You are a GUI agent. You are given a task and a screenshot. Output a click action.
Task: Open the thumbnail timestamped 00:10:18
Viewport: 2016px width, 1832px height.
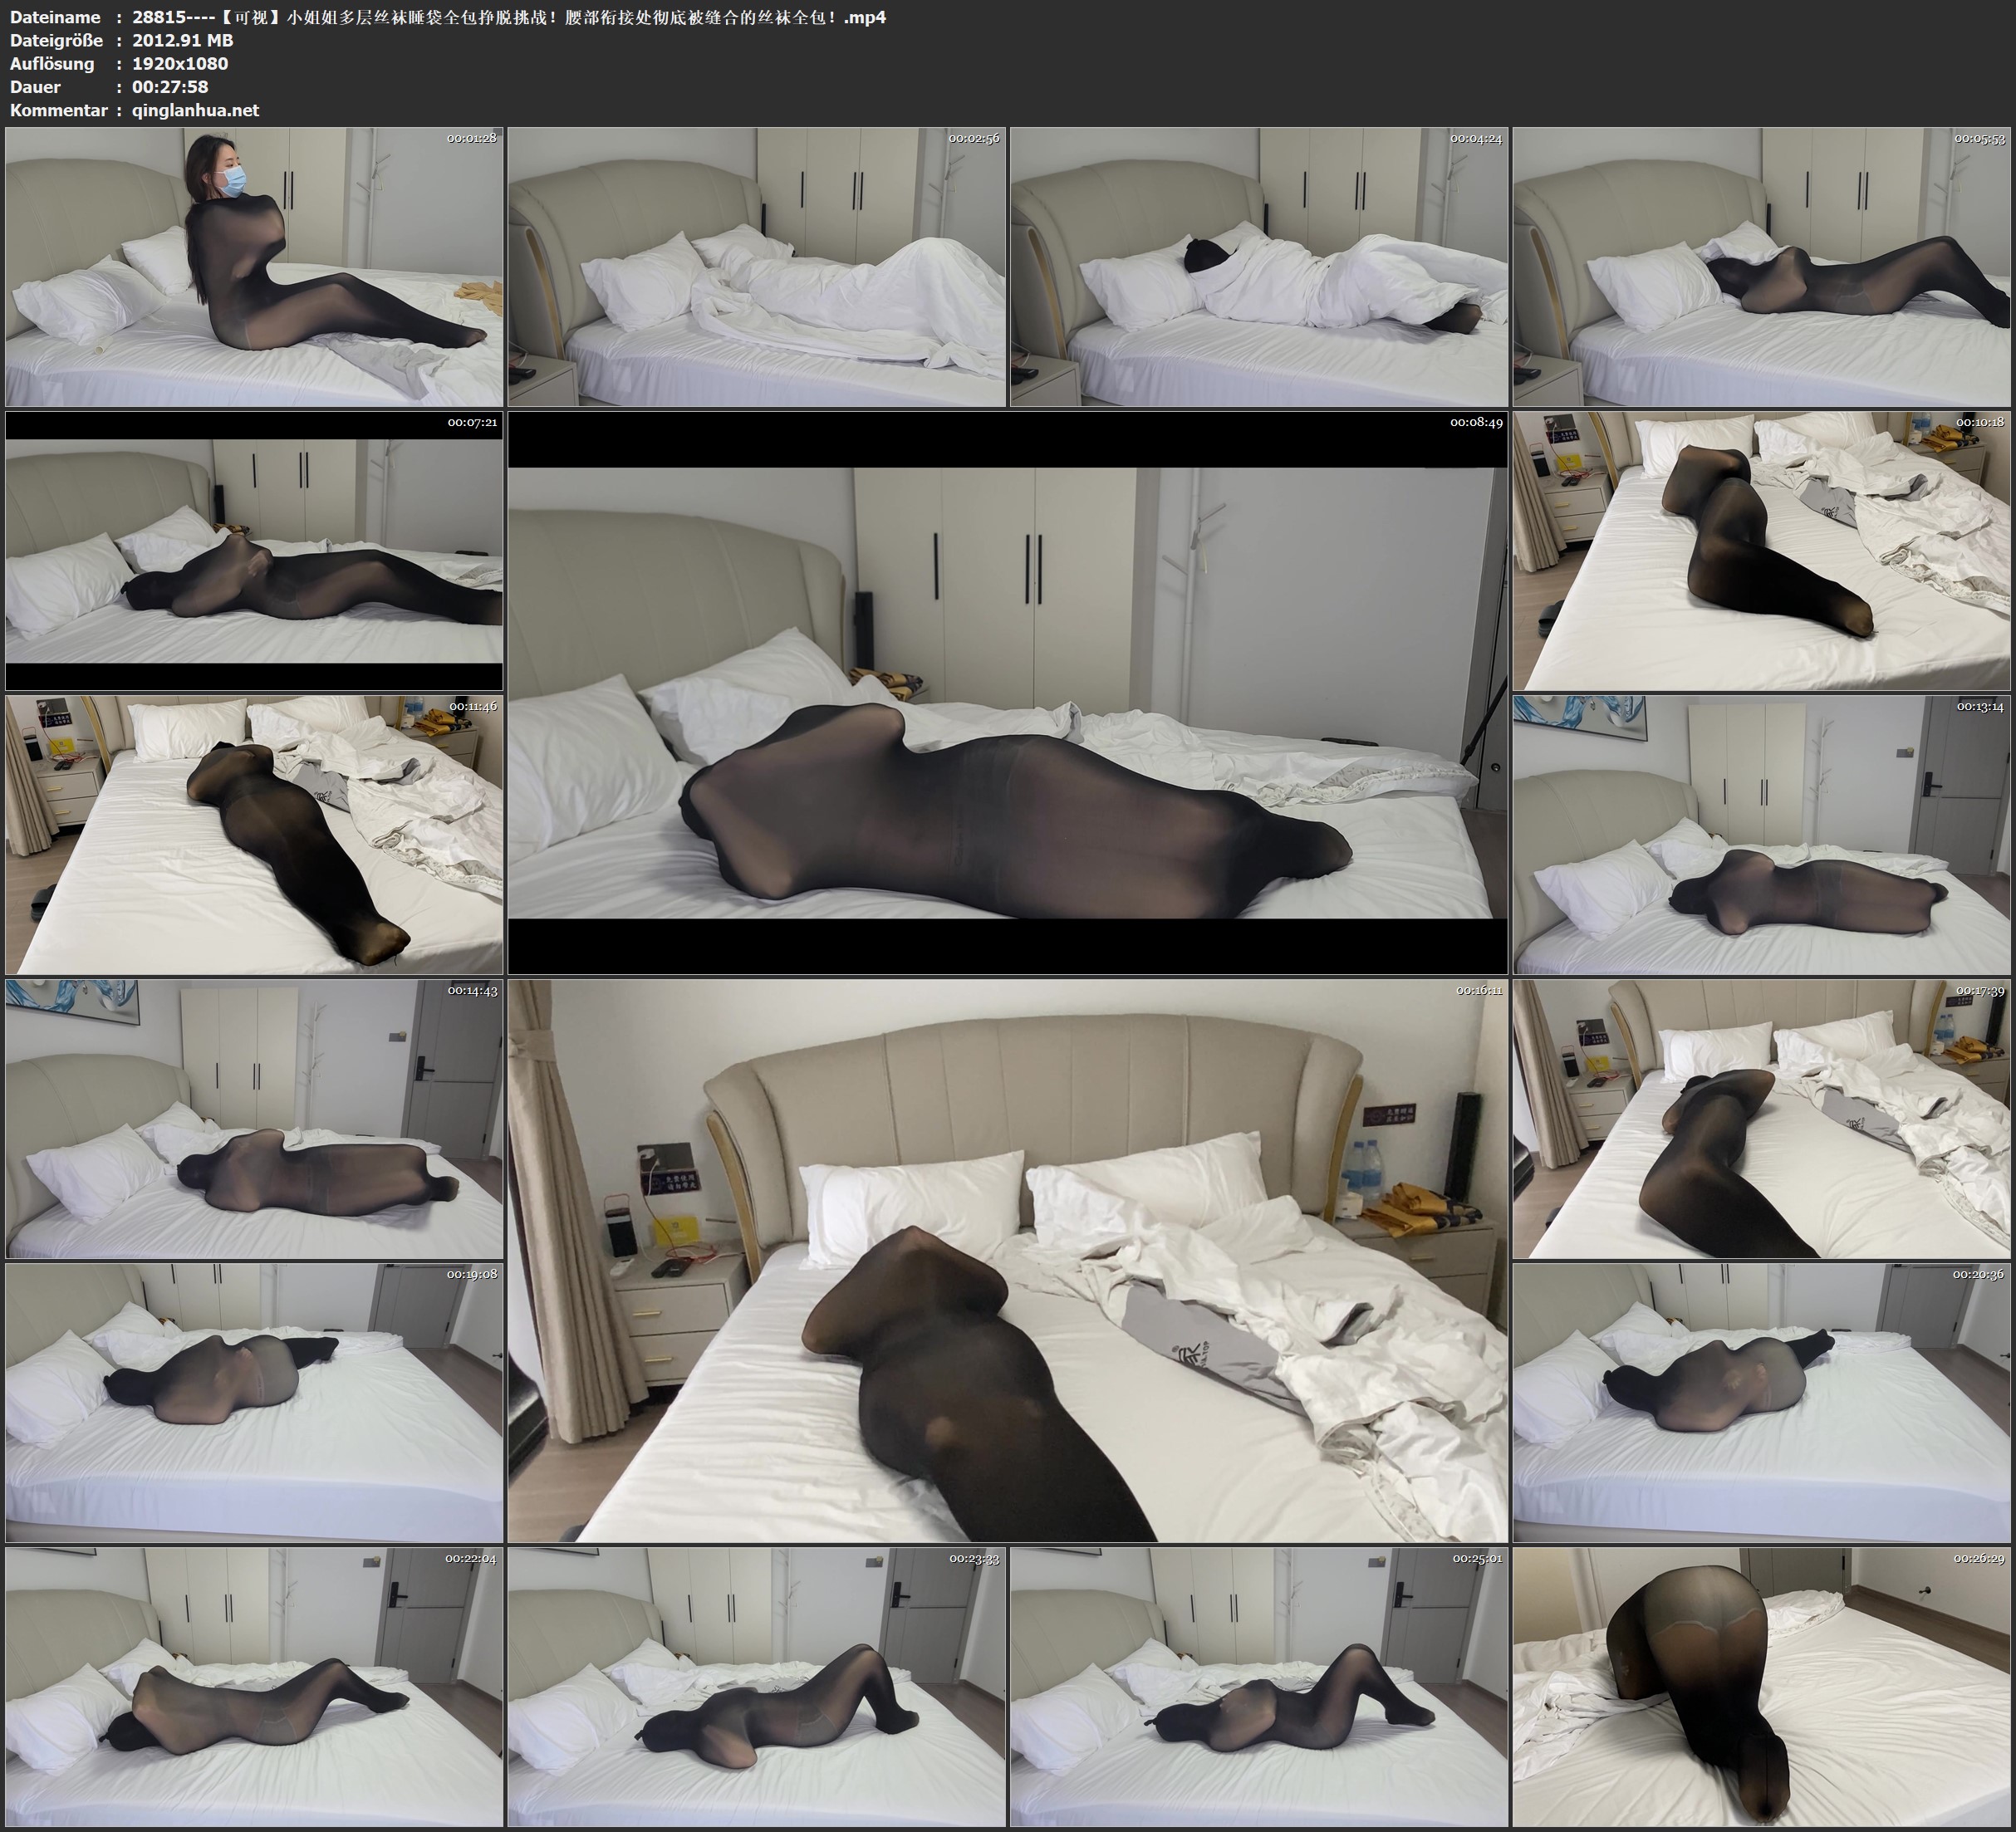coord(1761,551)
